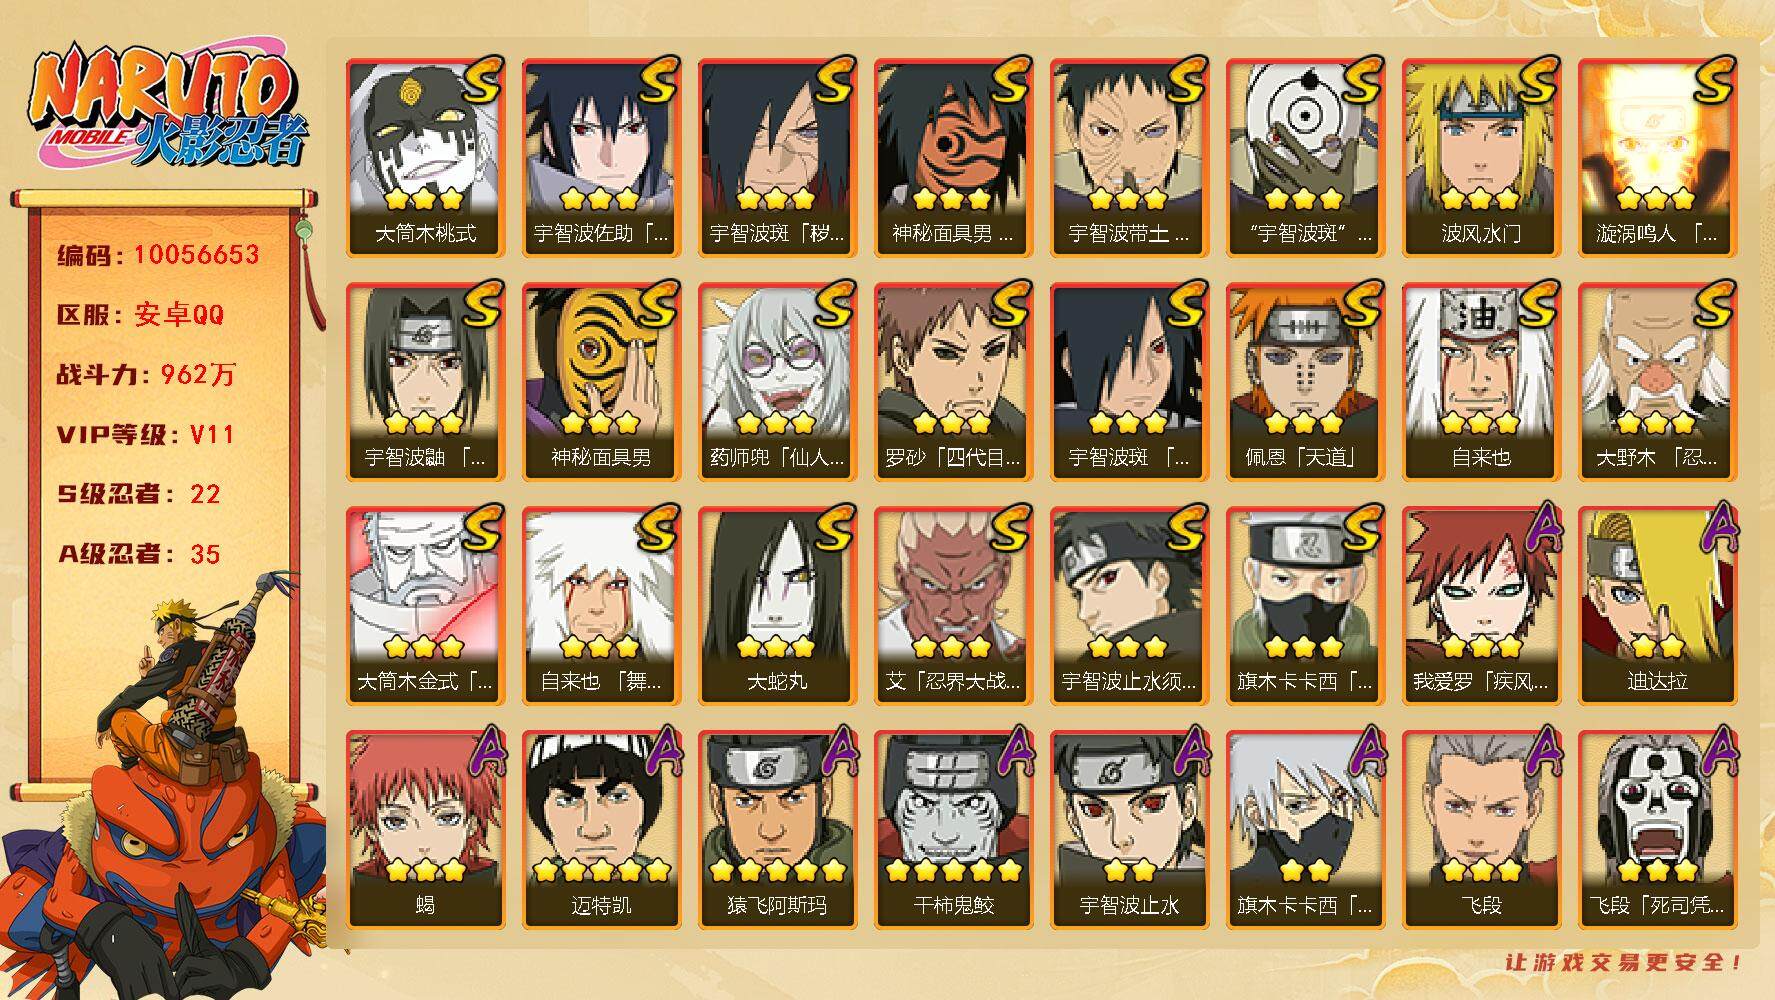Select the 佩恩「天道」 ninja card

pos(1306,381)
